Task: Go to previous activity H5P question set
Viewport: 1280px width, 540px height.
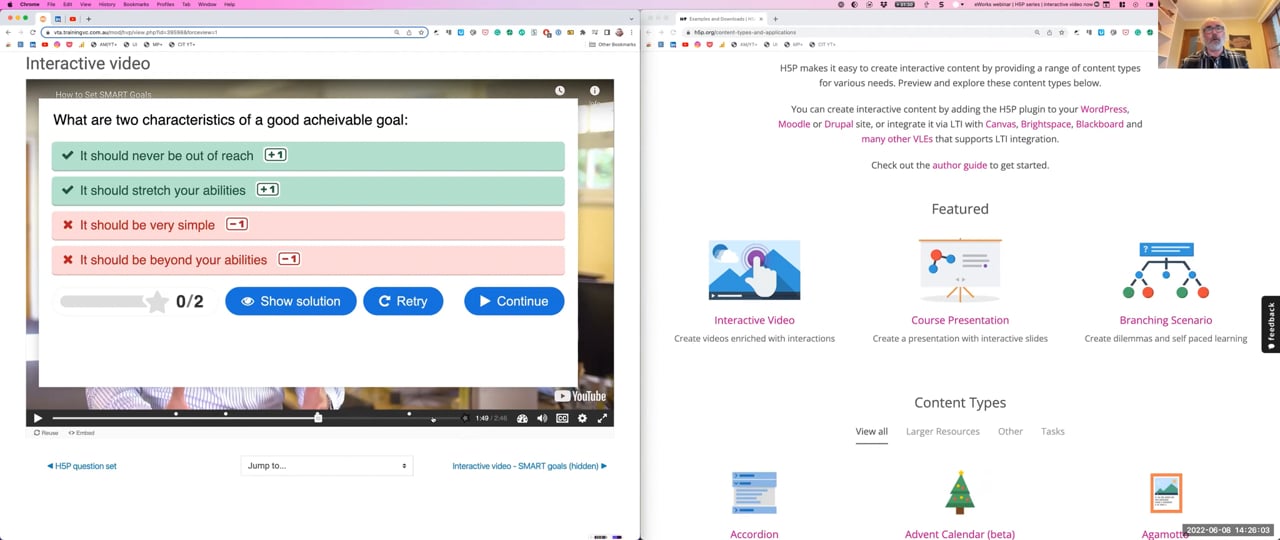Action: (82, 466)
